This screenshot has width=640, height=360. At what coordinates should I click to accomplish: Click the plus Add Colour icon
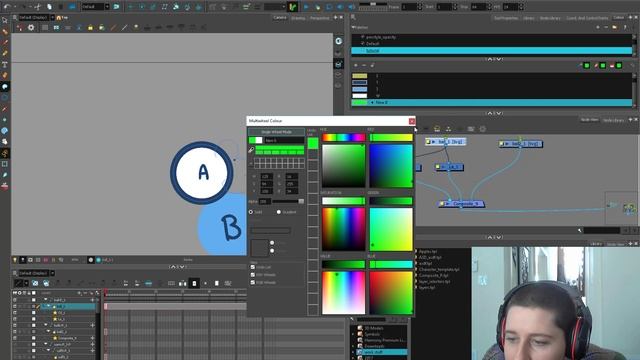(356, 65)
